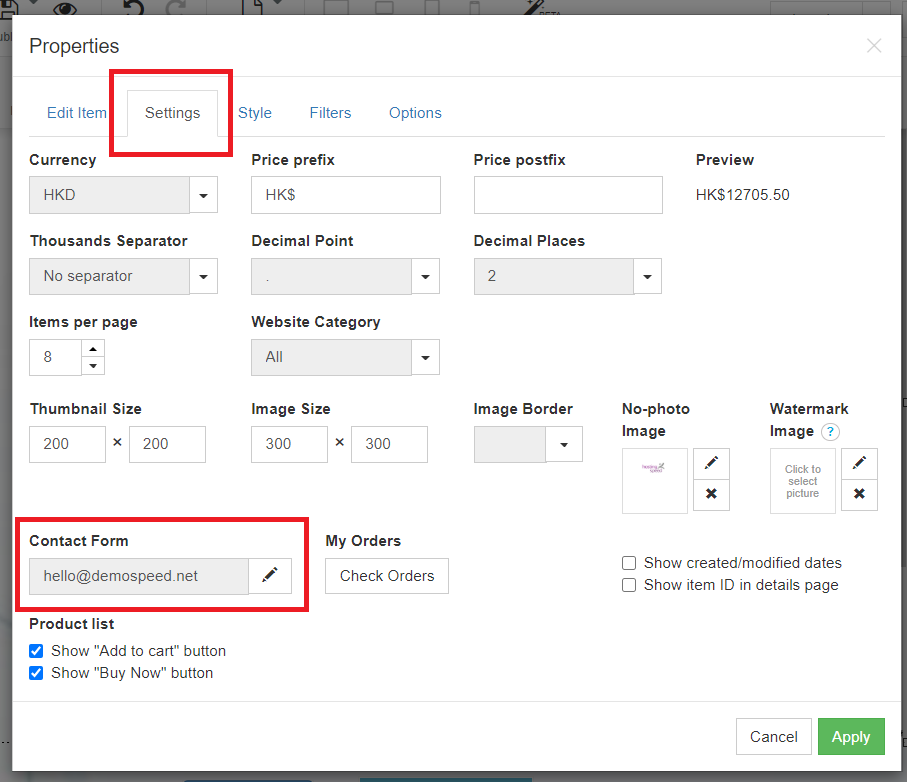907x782 pixels.
Task: Enable Show item ID in details page
Action: (x=629, y=585)
